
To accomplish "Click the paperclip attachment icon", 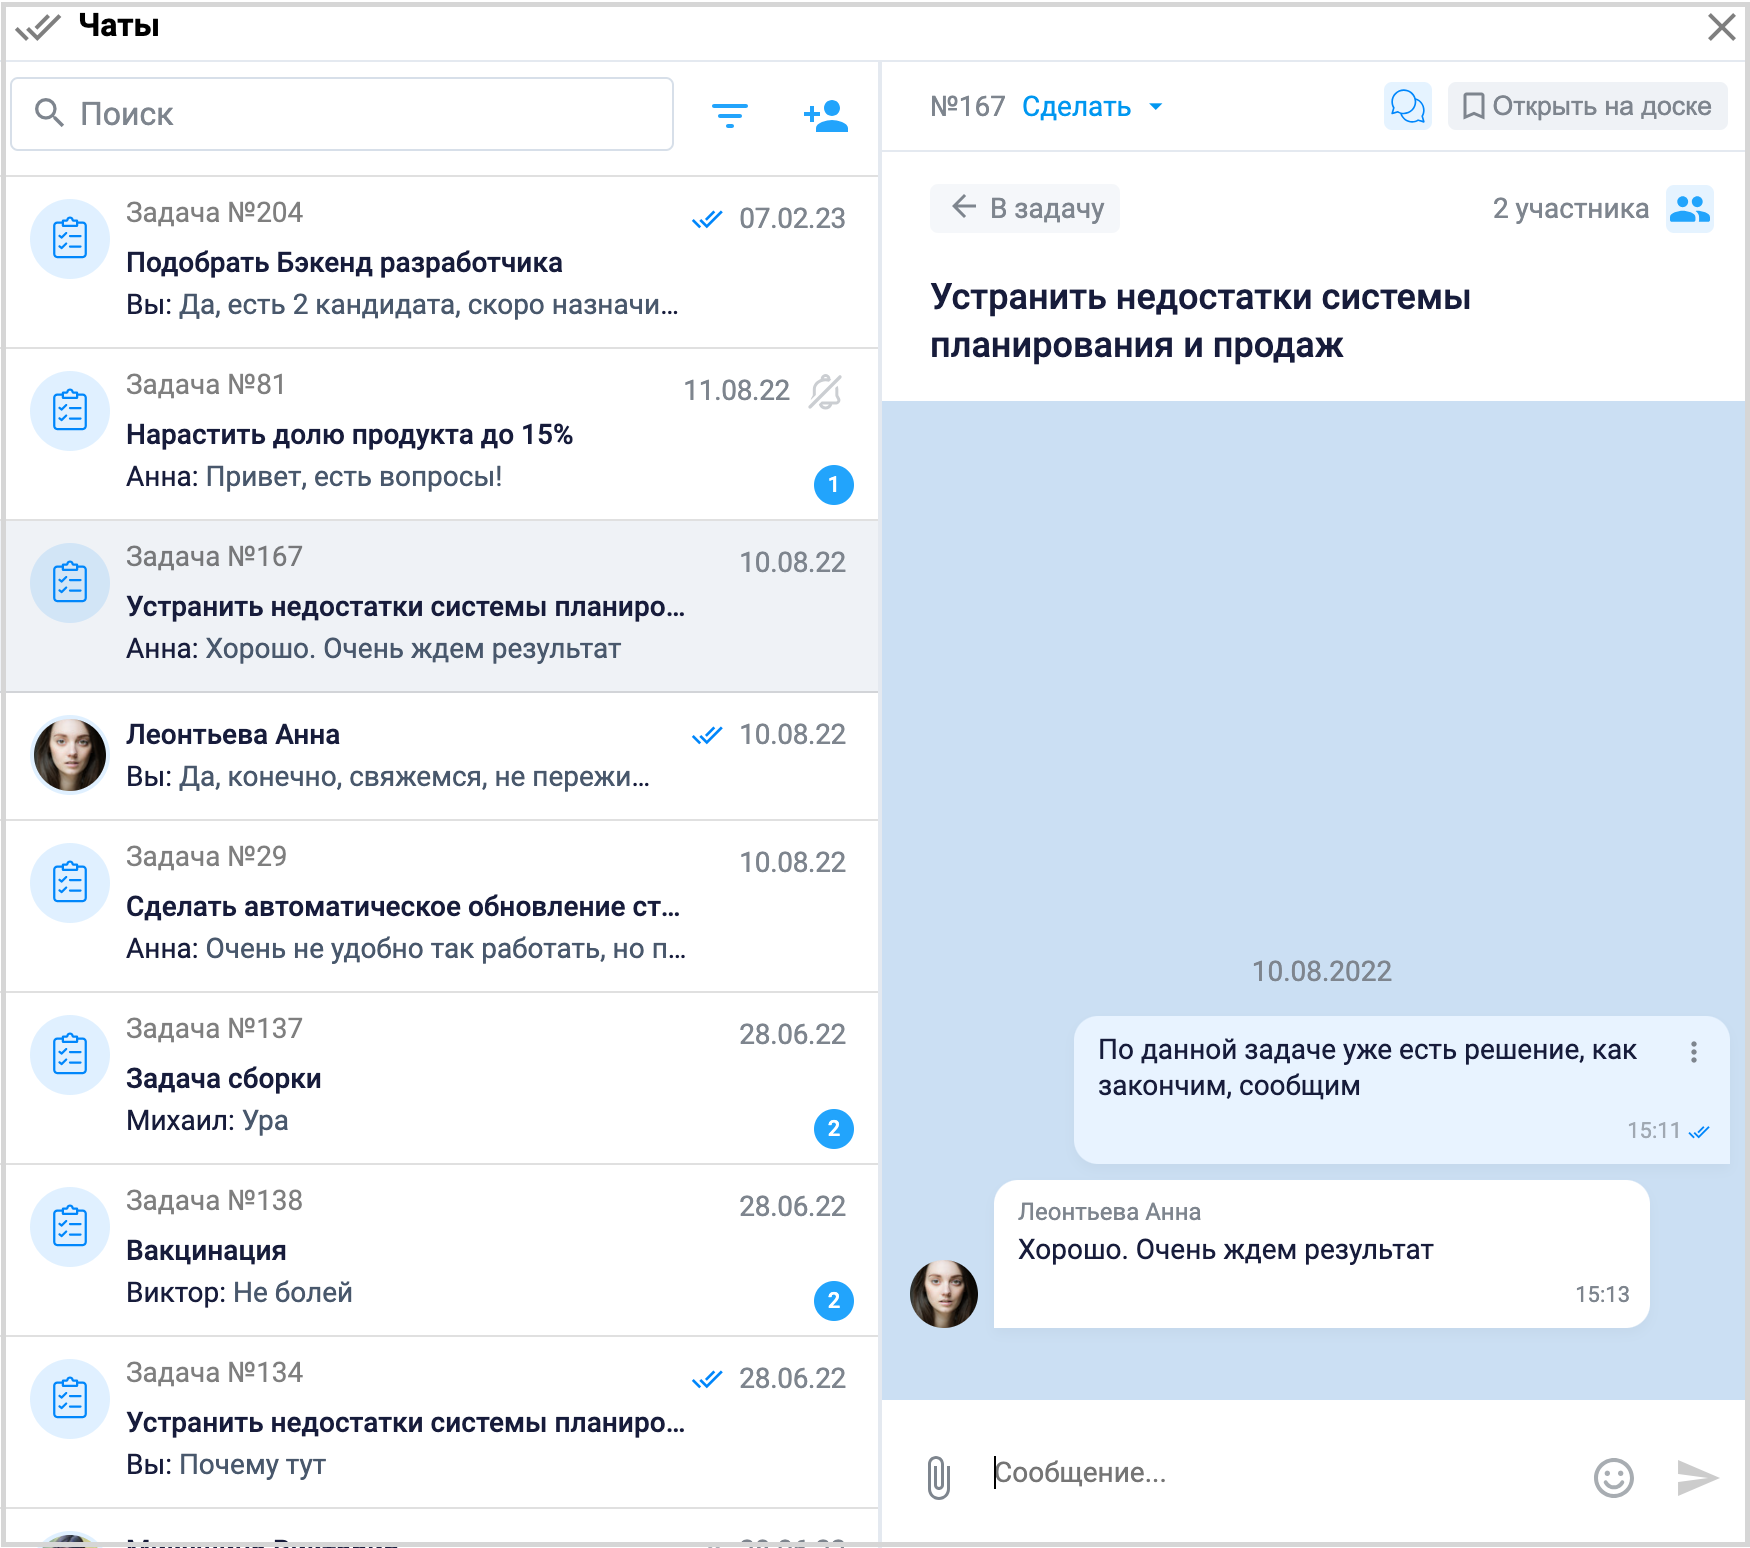I will click(938, 1477).
